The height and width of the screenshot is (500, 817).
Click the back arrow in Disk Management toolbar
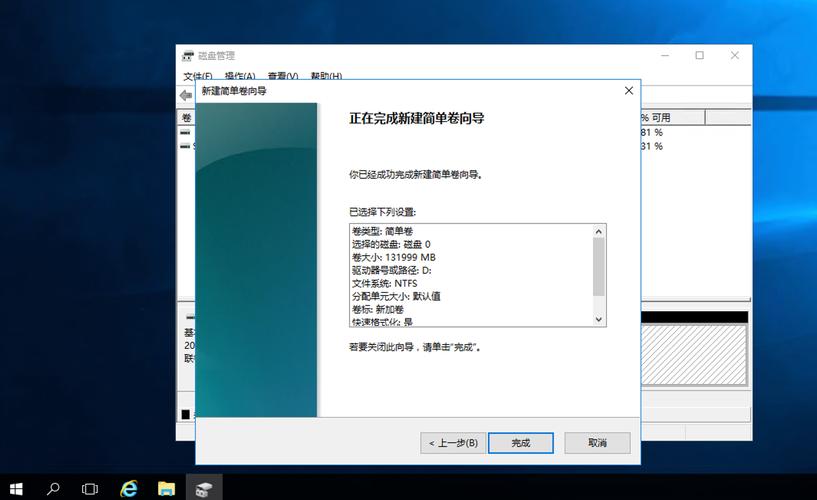click(x=186, y=95)
